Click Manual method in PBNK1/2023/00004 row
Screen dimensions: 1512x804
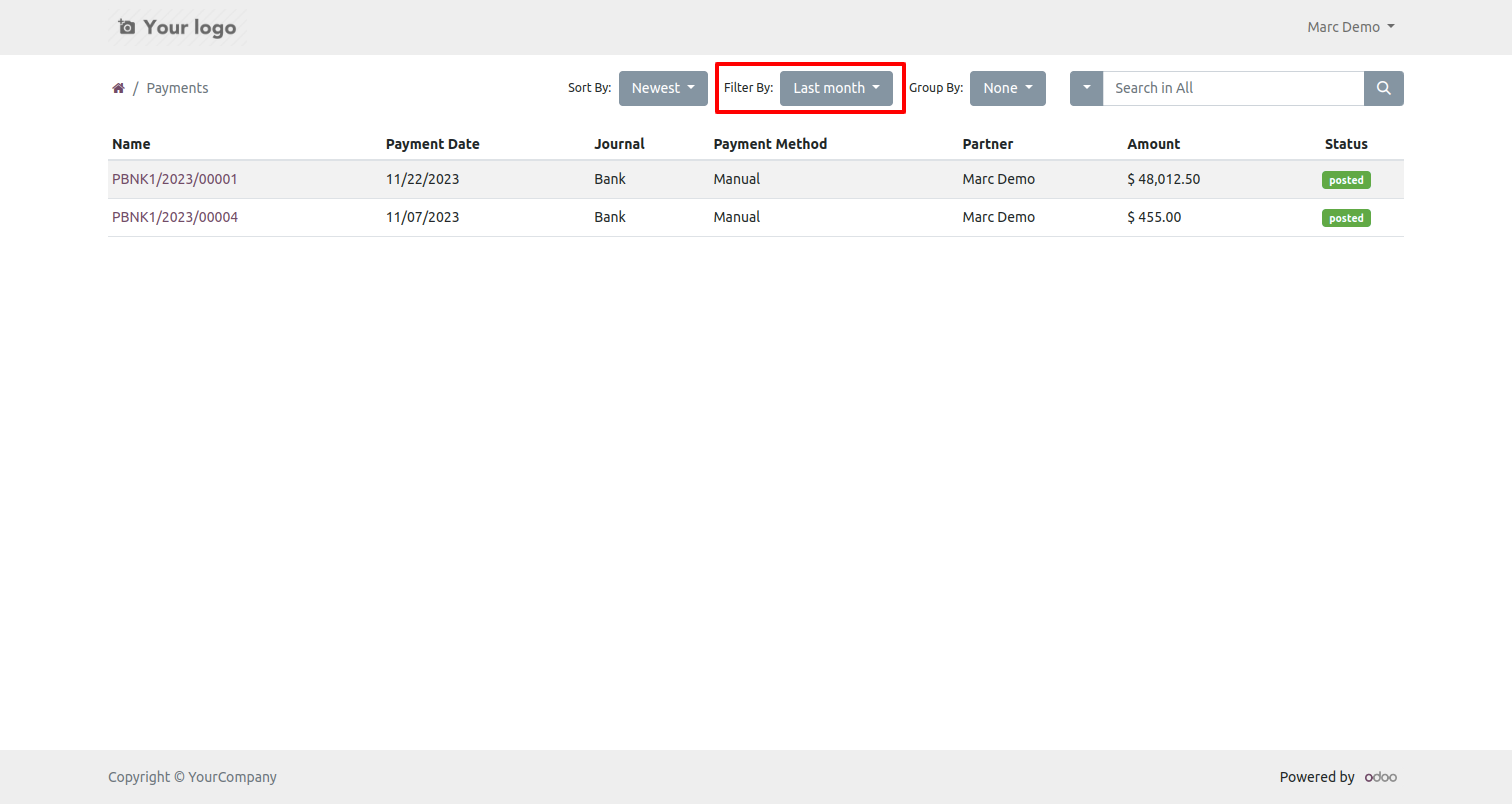(x=737, y=217)
